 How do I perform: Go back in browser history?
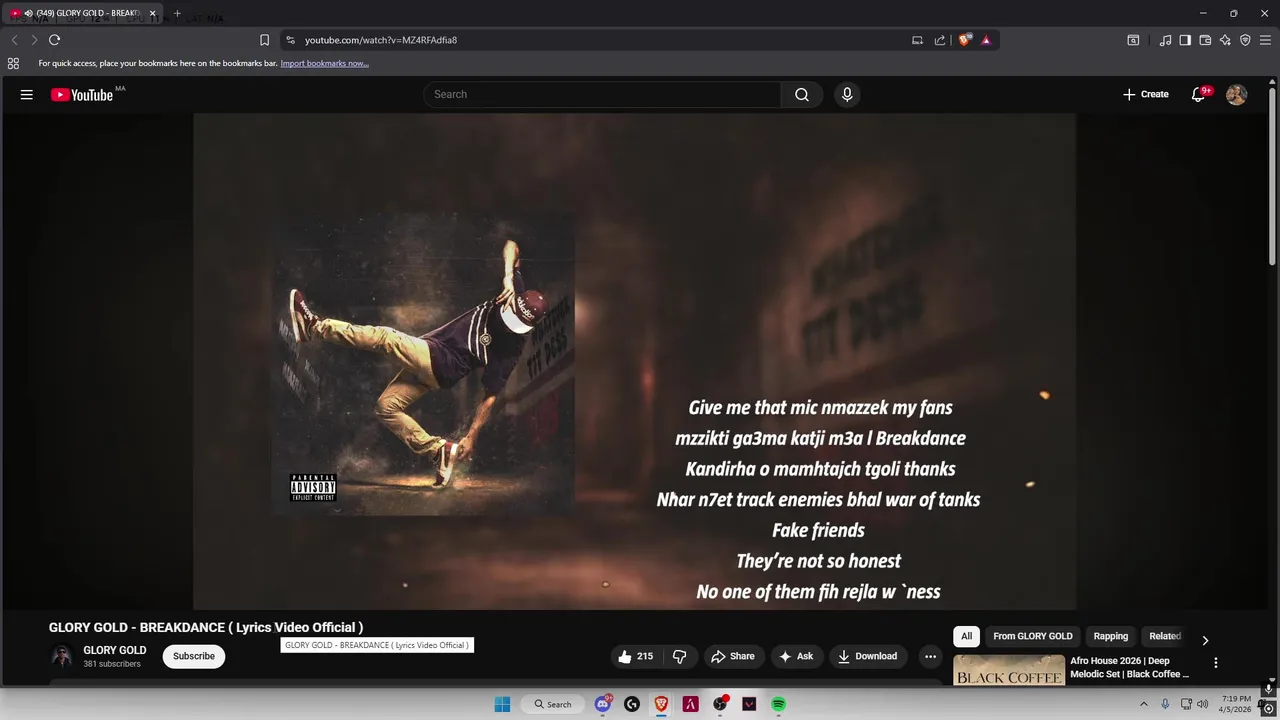(14, 40)
